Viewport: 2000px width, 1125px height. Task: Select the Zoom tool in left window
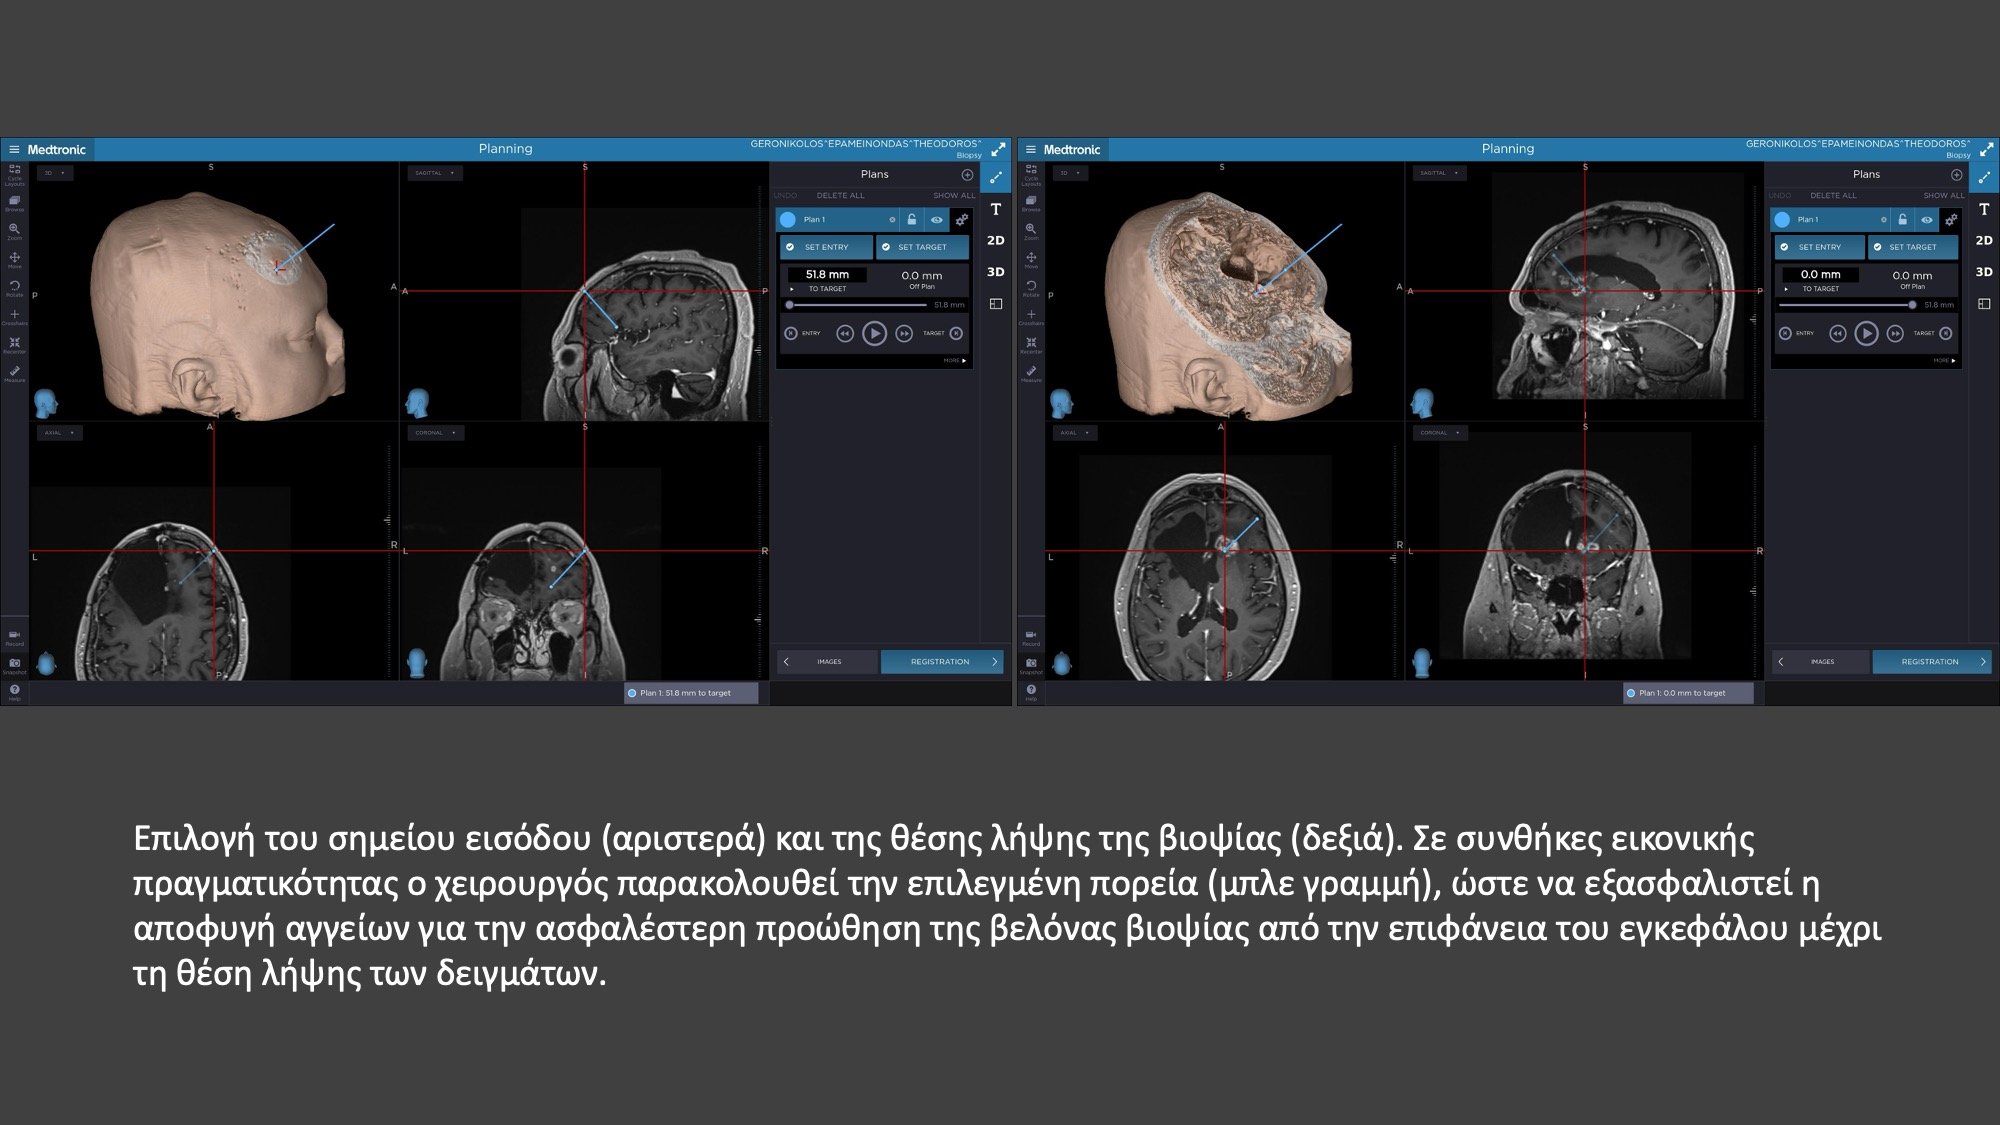14,231
